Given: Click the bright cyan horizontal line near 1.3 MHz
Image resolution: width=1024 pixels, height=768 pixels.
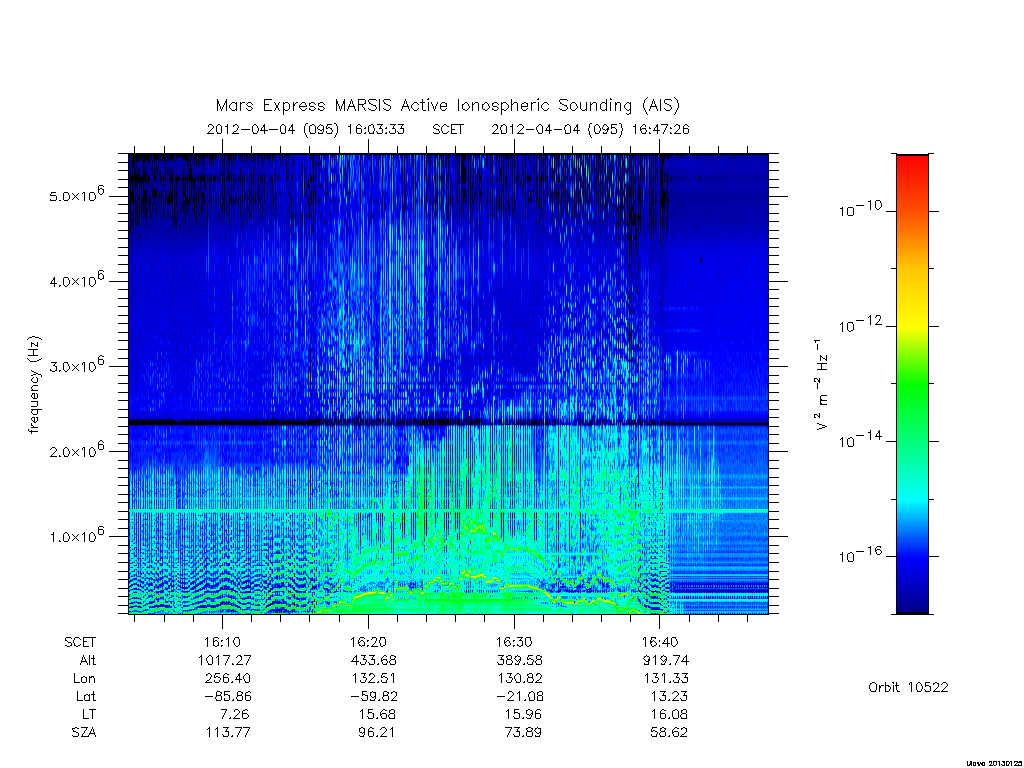Looking at the screenshot, I should coord(448,511).
